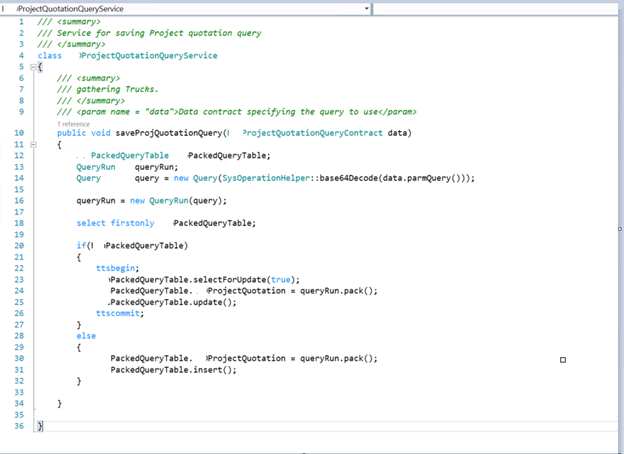Click the ttscommit keyword

118,314
